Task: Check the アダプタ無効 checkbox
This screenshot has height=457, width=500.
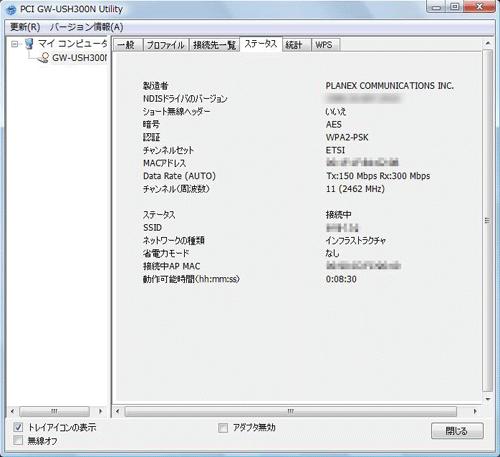Action: 223,427
